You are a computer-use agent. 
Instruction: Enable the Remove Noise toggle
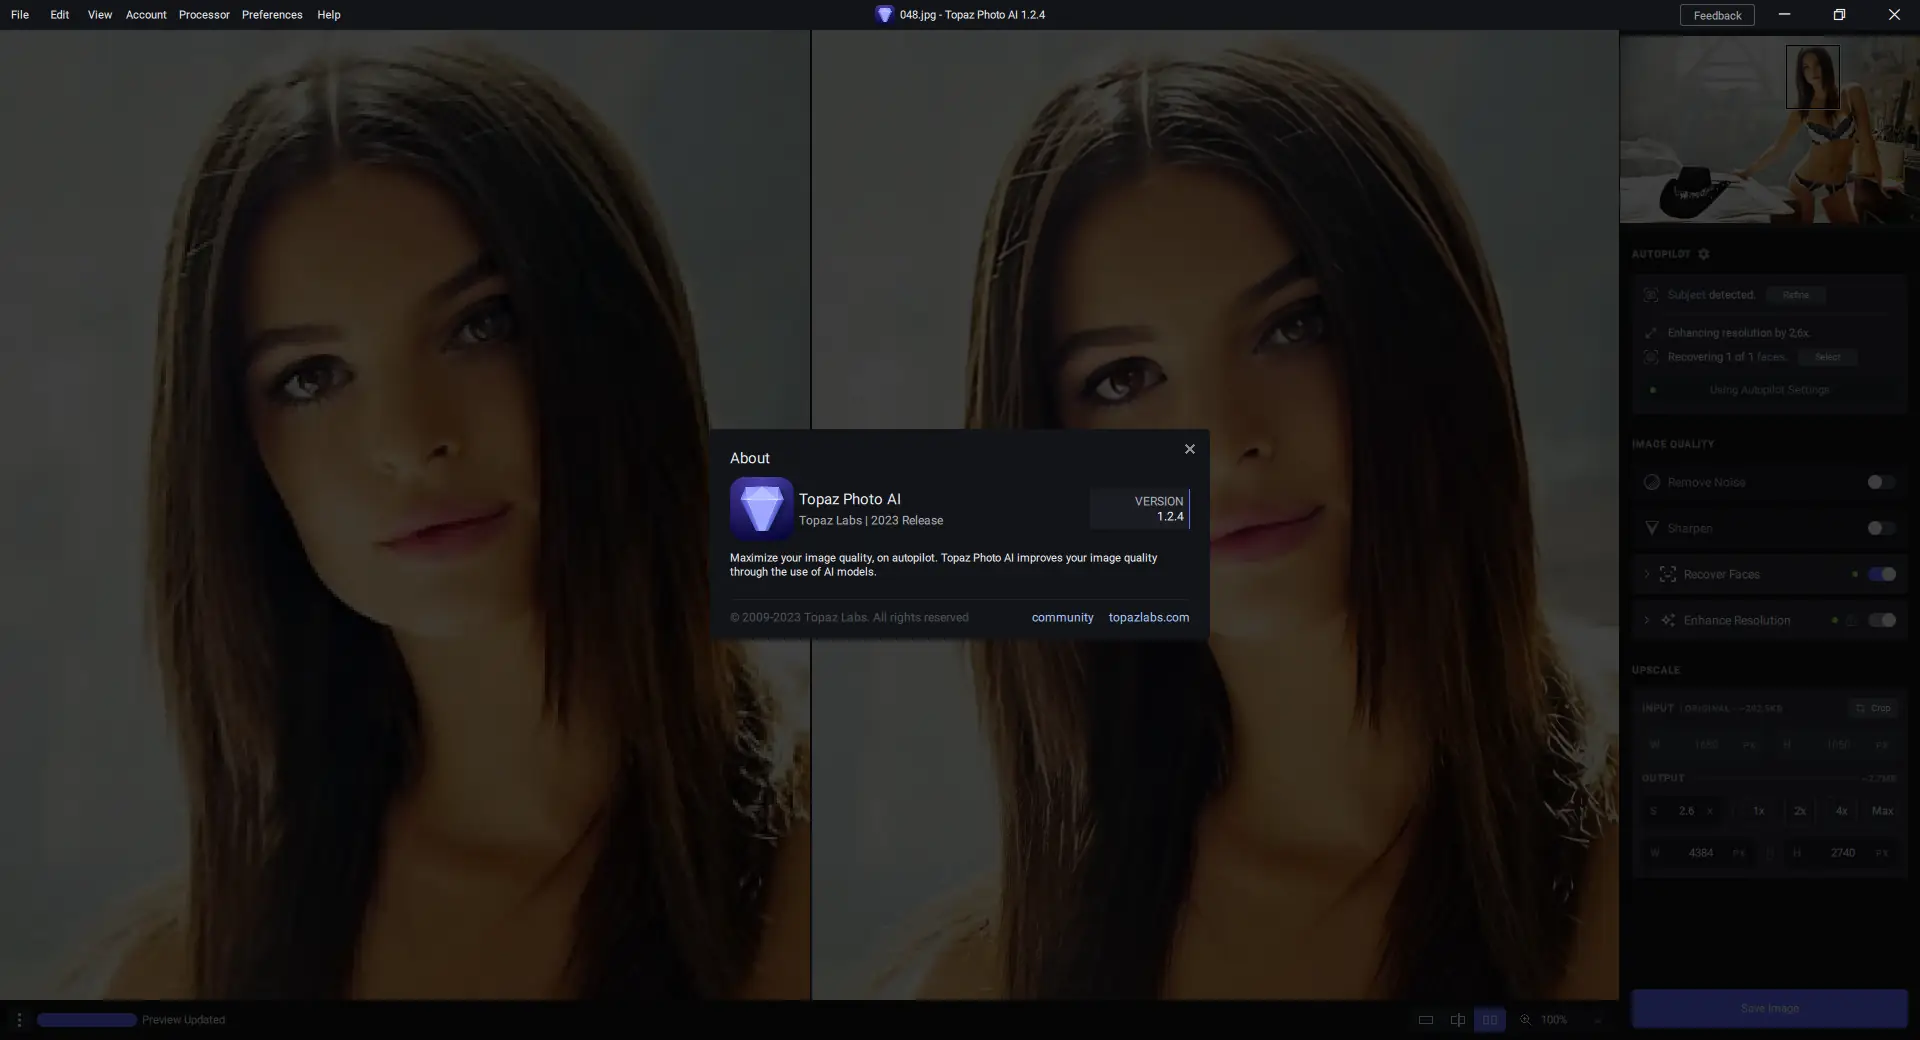1881,482
